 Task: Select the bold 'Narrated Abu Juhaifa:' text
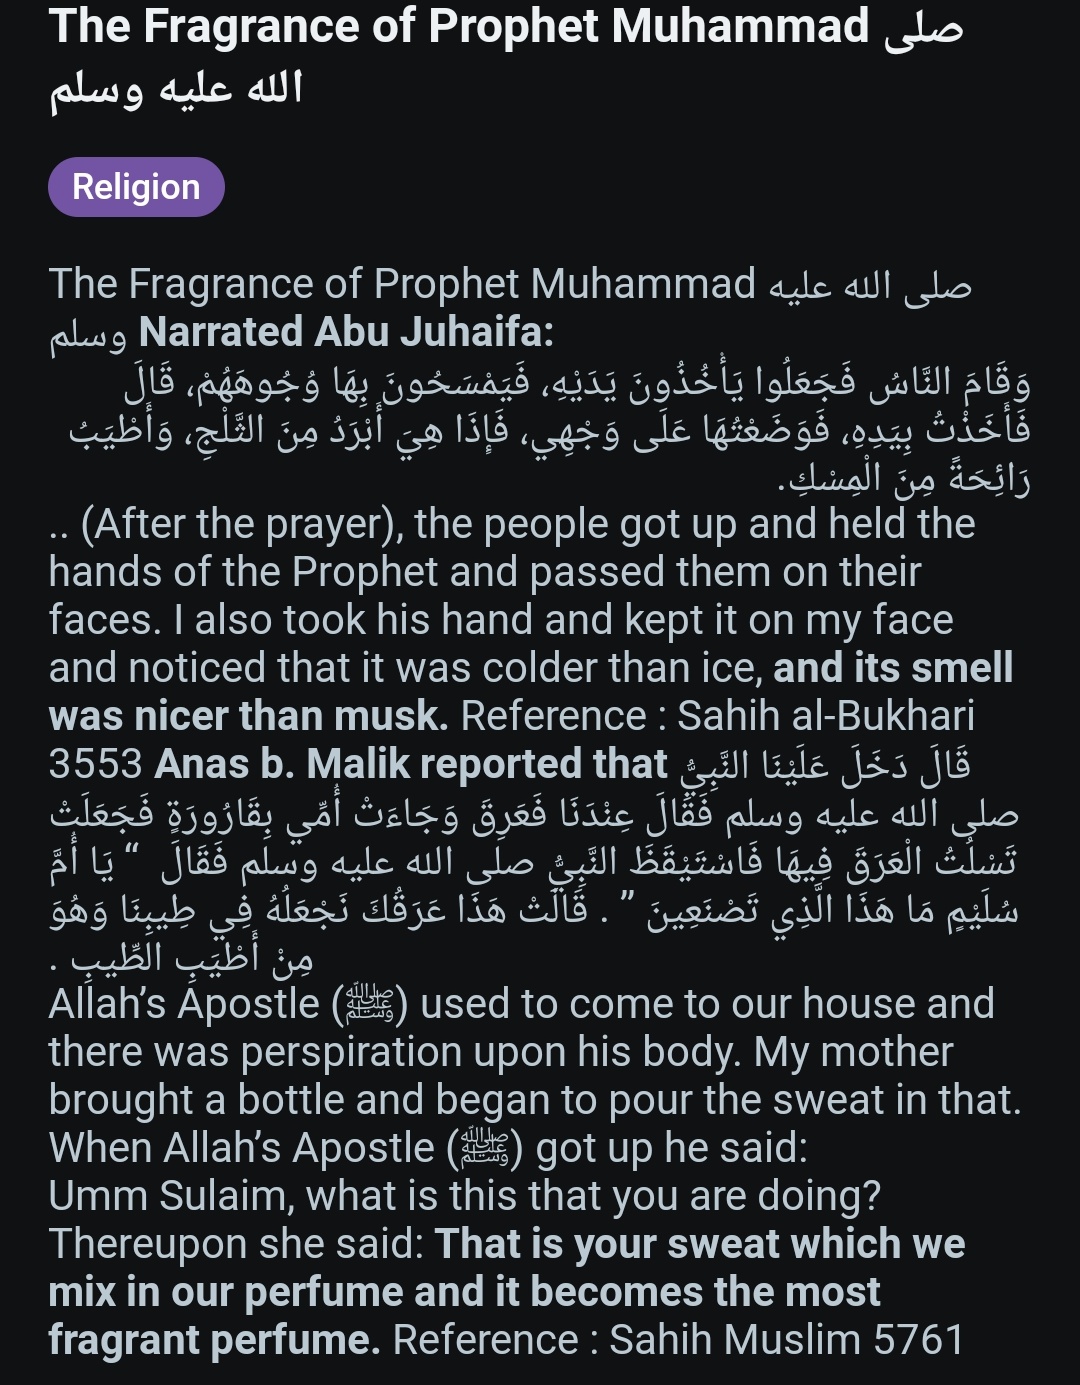pos(346,332)
